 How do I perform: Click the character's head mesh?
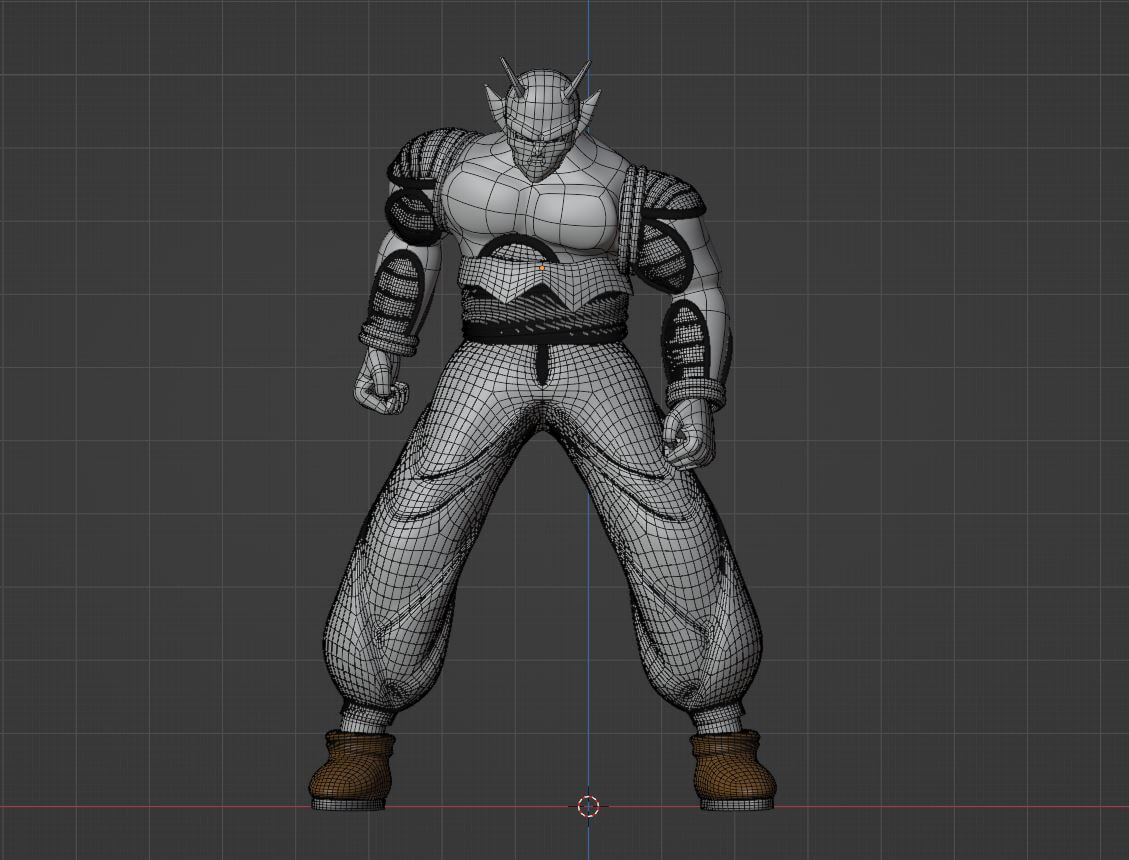pos(541,122)
